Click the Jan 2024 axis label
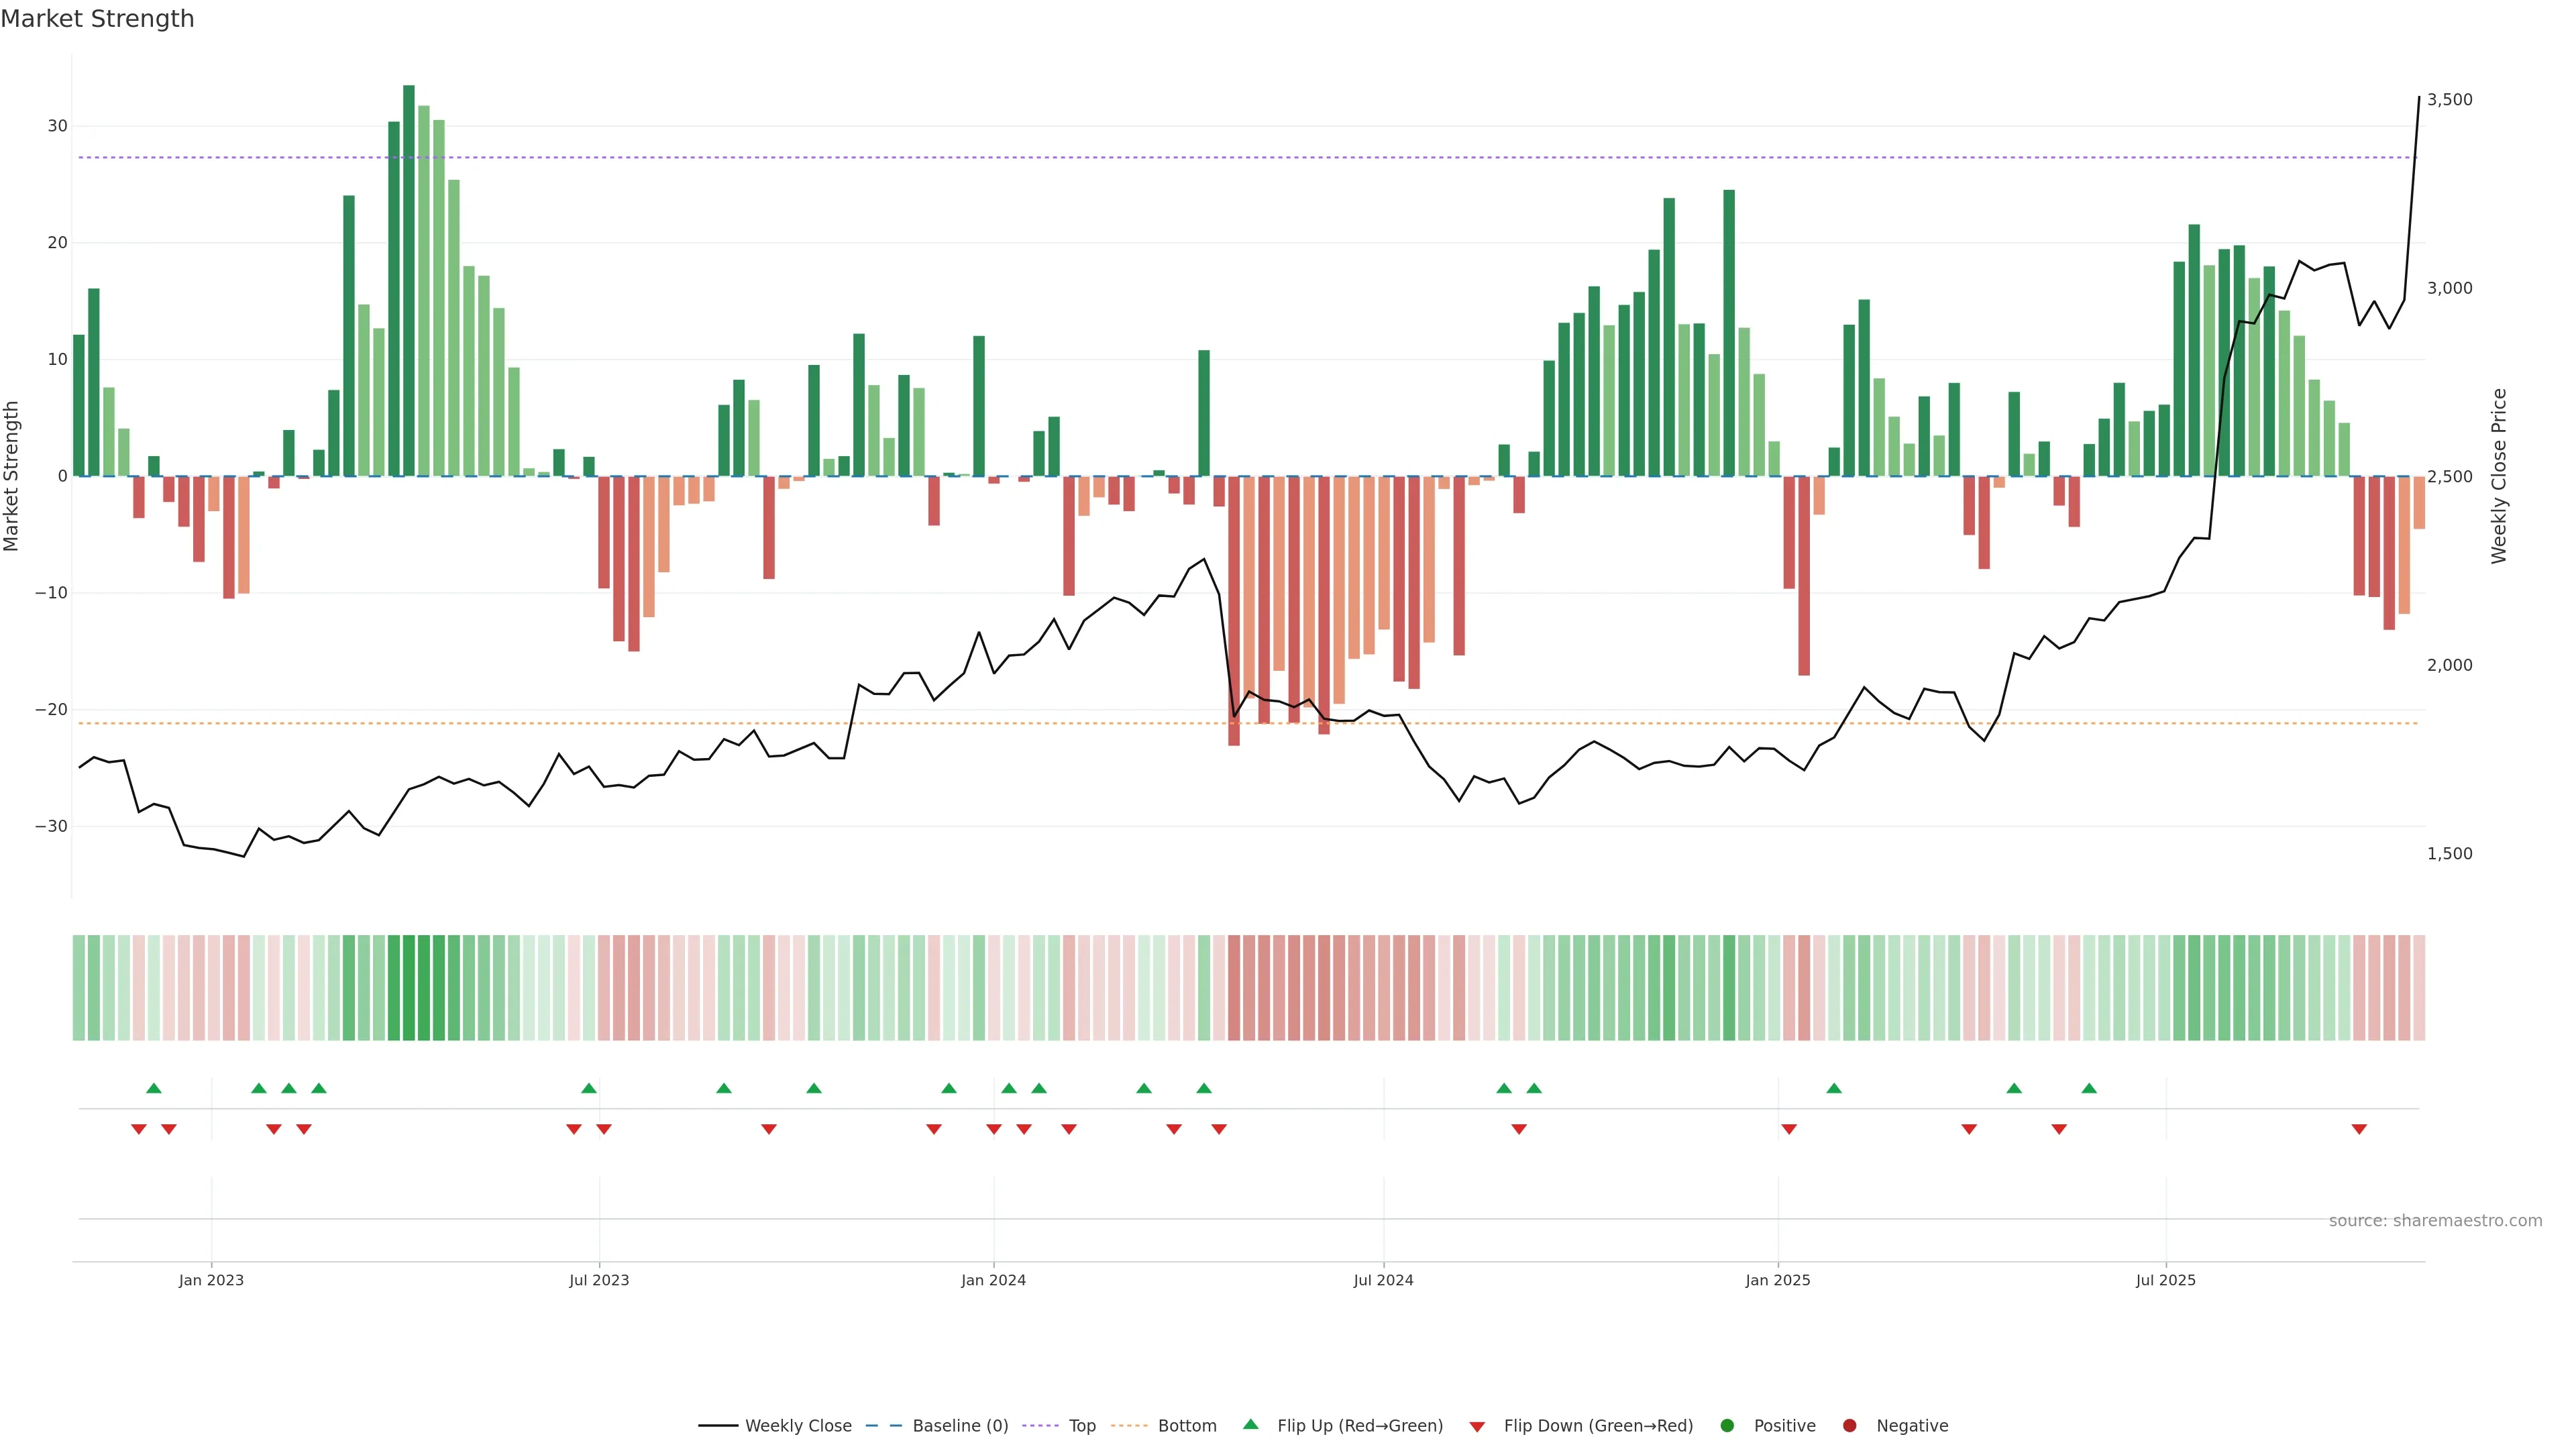The width and height of the screenshot is (2576, 1449). [993, 1280]
